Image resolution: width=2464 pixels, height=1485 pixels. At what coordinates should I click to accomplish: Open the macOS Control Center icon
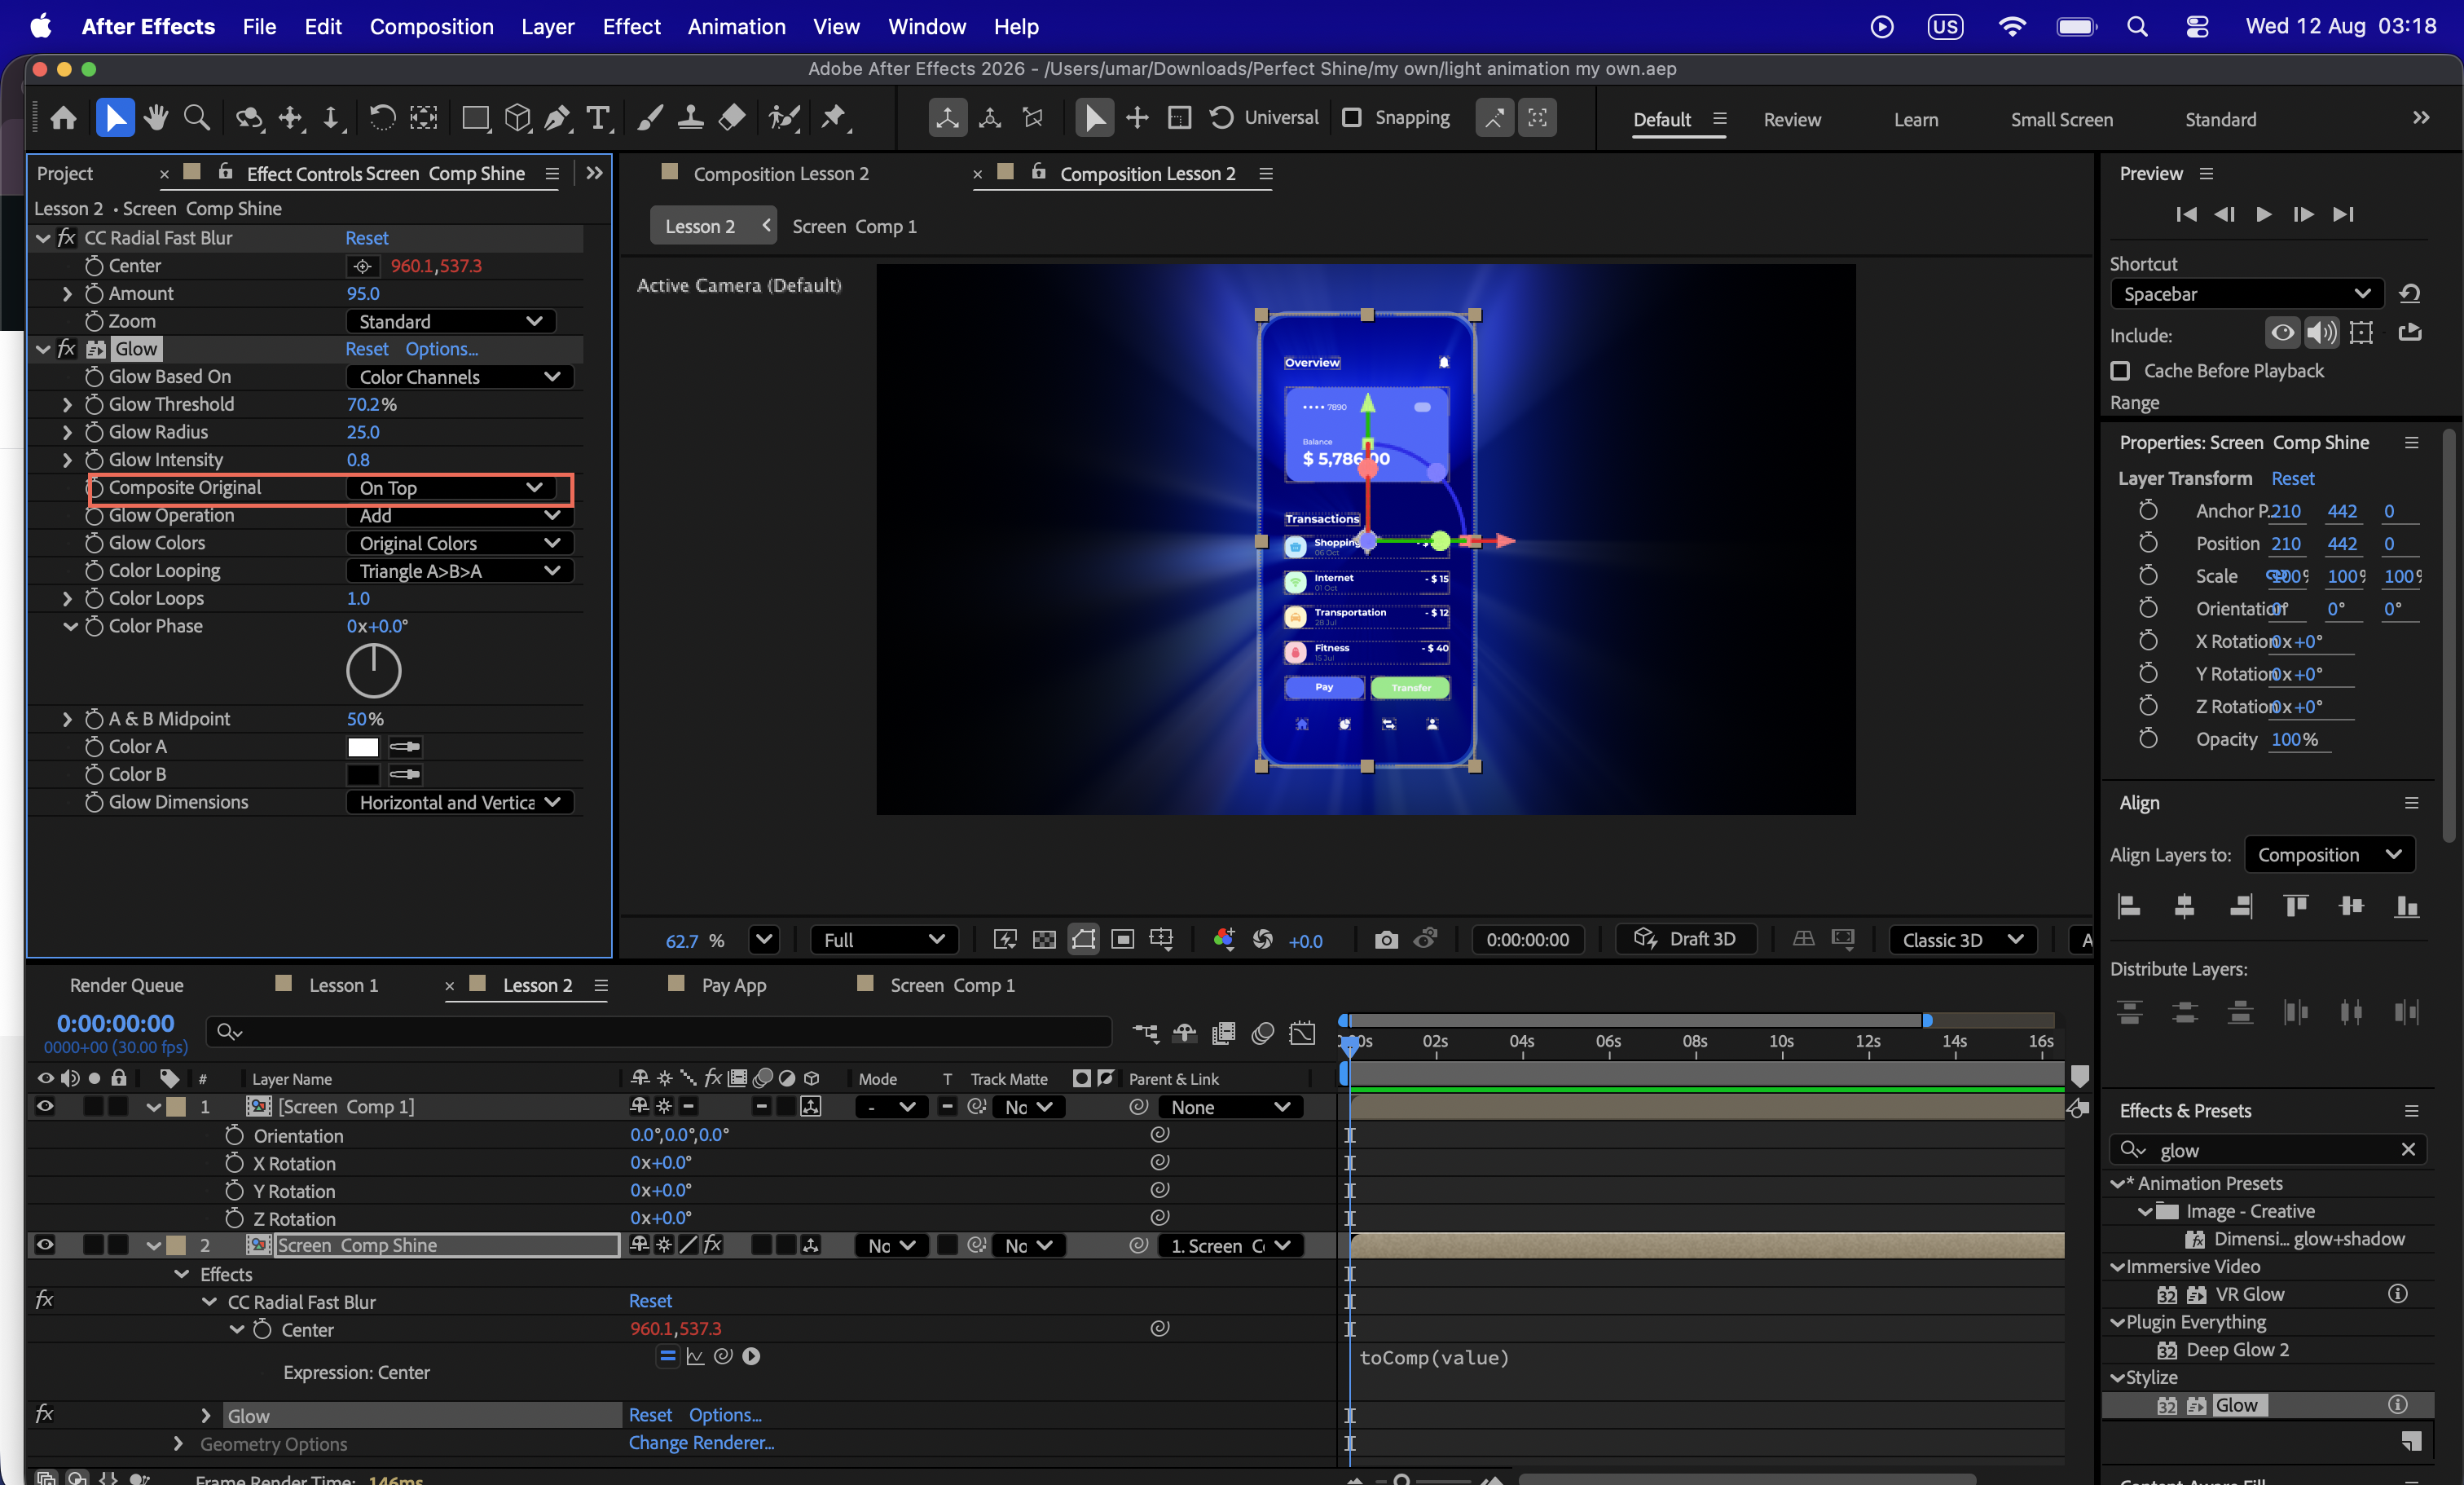point(2197,26)
